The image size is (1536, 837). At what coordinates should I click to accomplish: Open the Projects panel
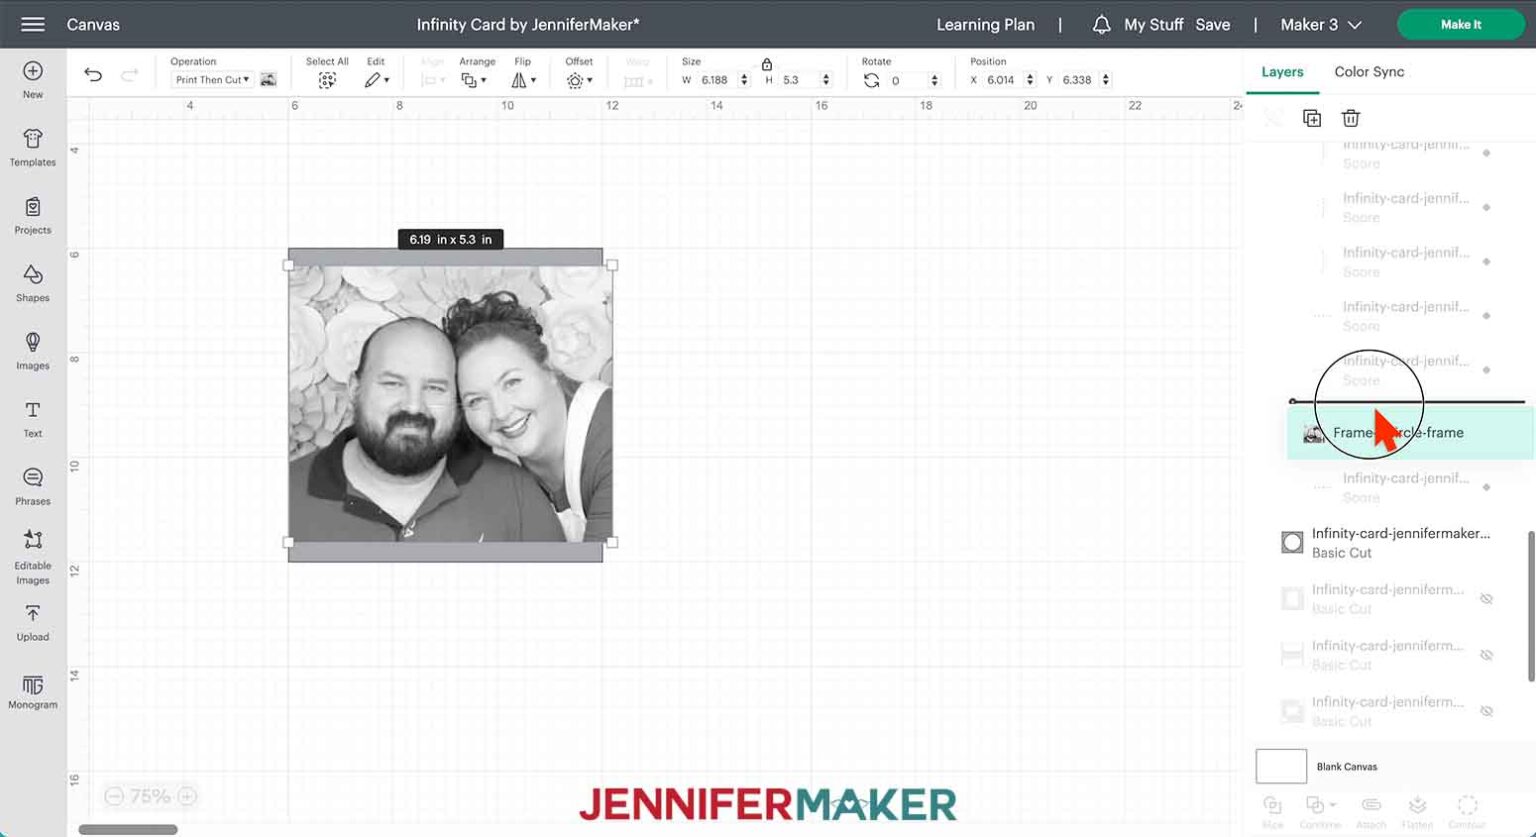click(x=33, y=215)
